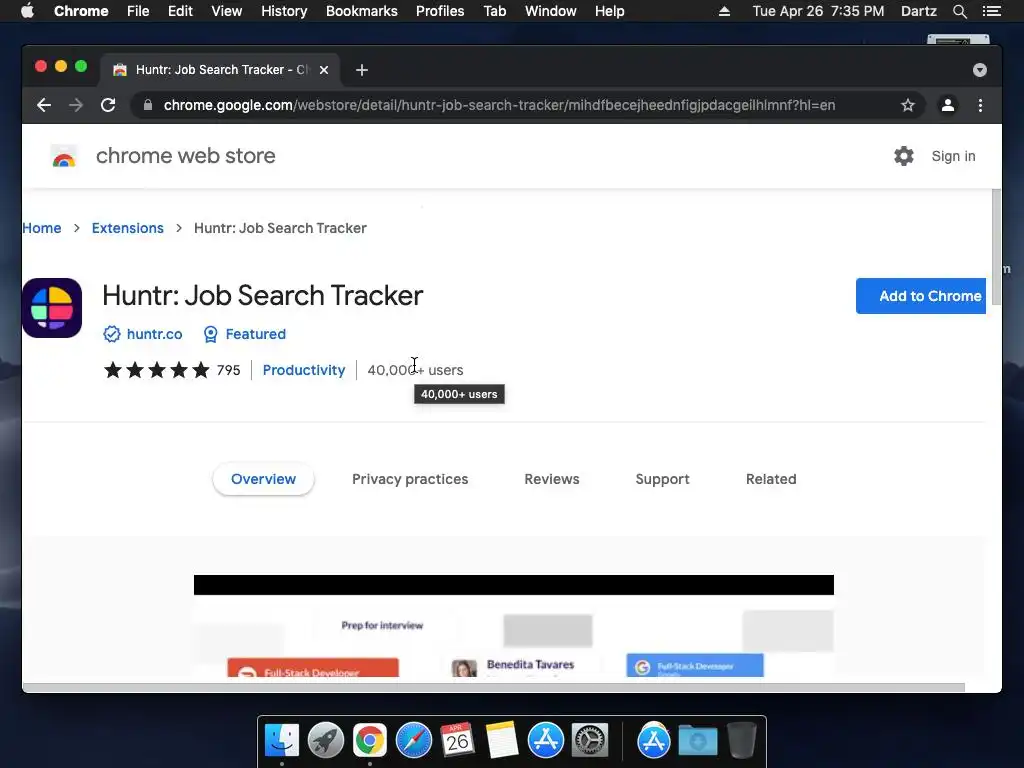Open the Apple menu
1024x768 pixels.
[x=27, y=11]
